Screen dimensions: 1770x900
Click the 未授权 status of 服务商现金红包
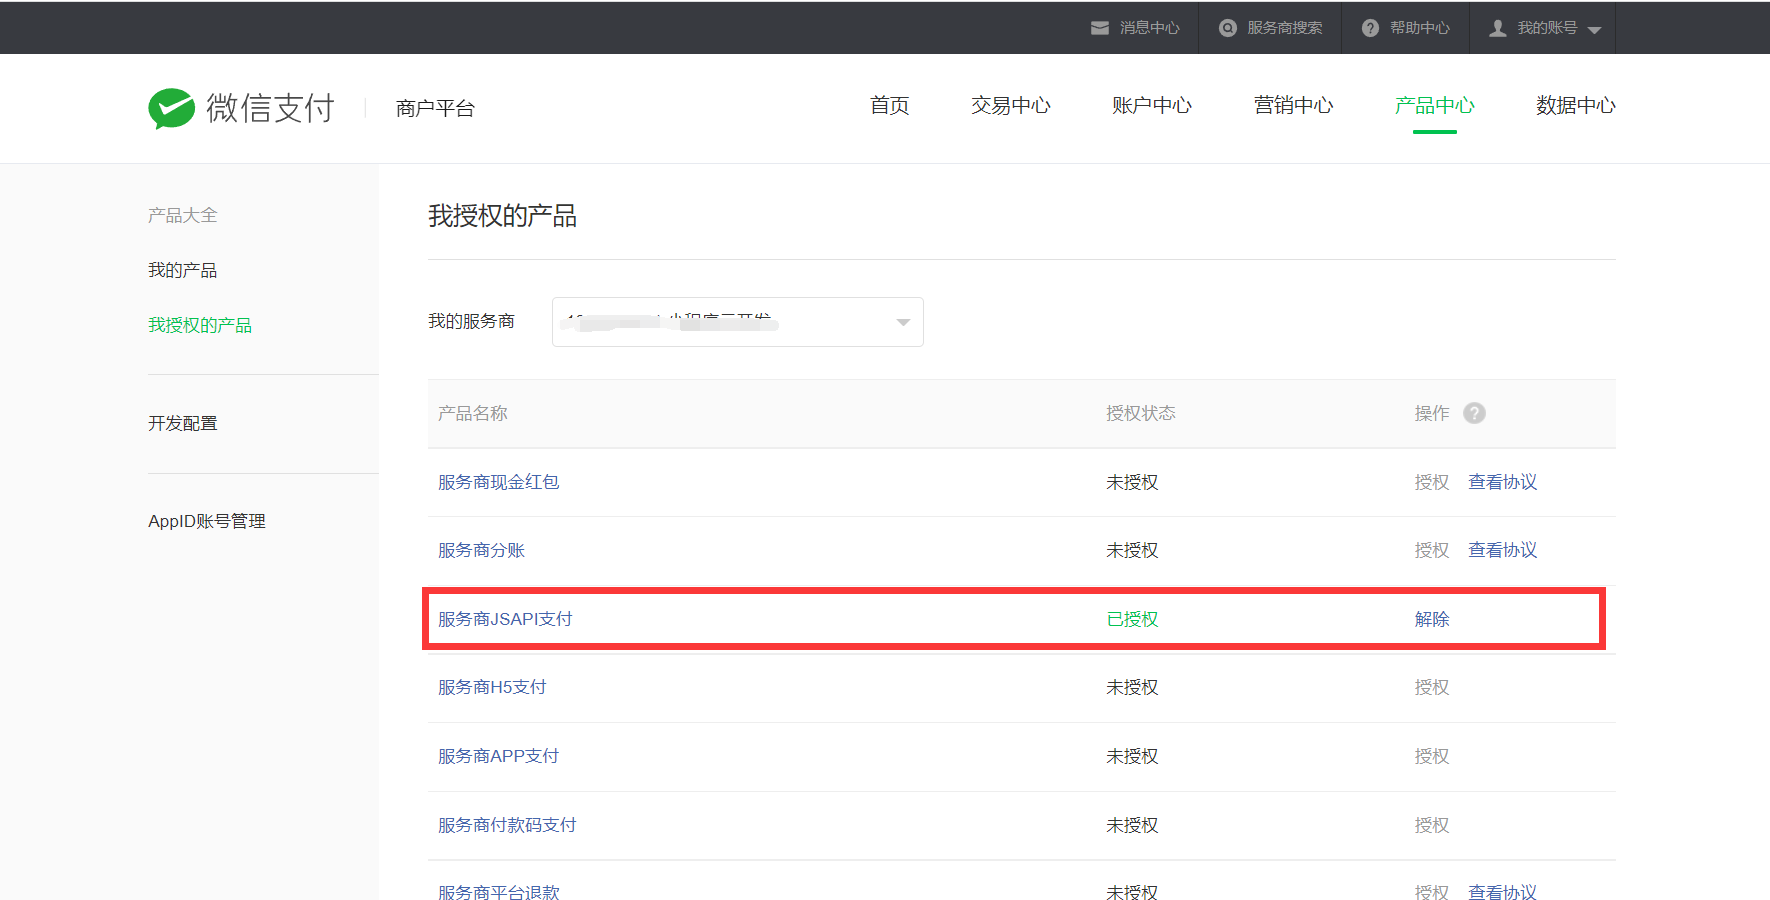tap(1132, 482)
